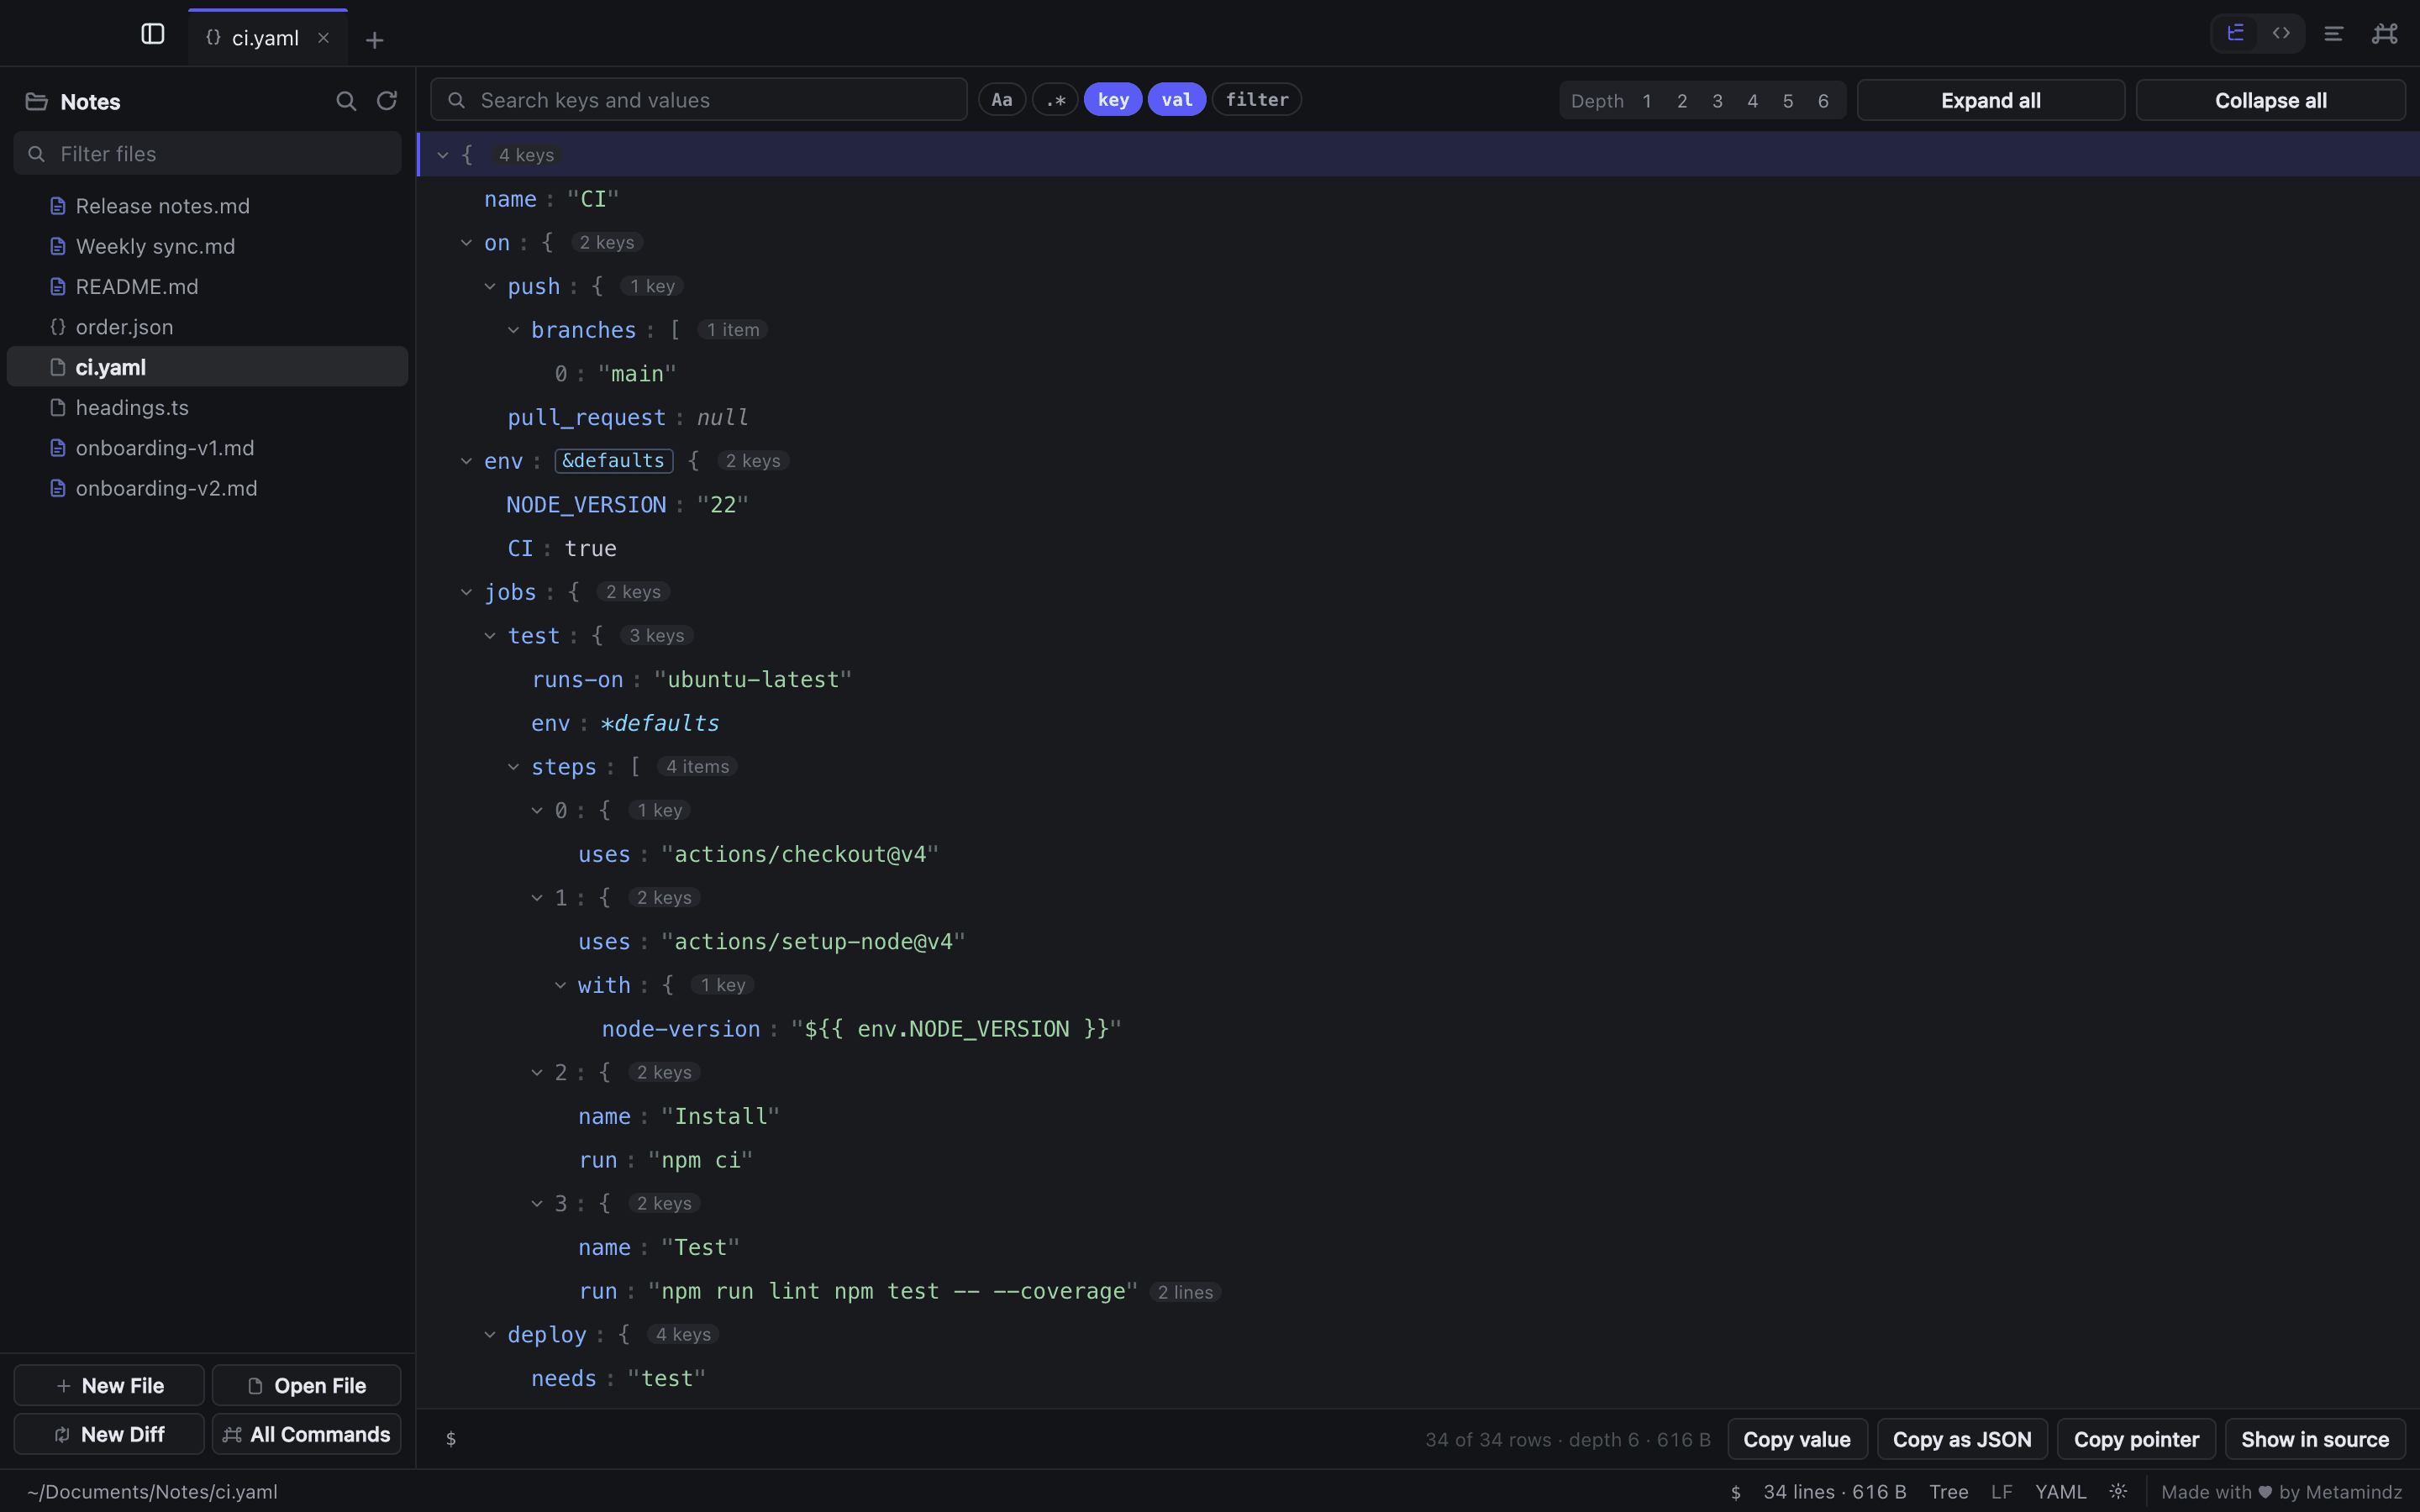Set tree depth to 2
Image resolution: width=2420 pixels, height=1512 pixels.
point(1682,101)
